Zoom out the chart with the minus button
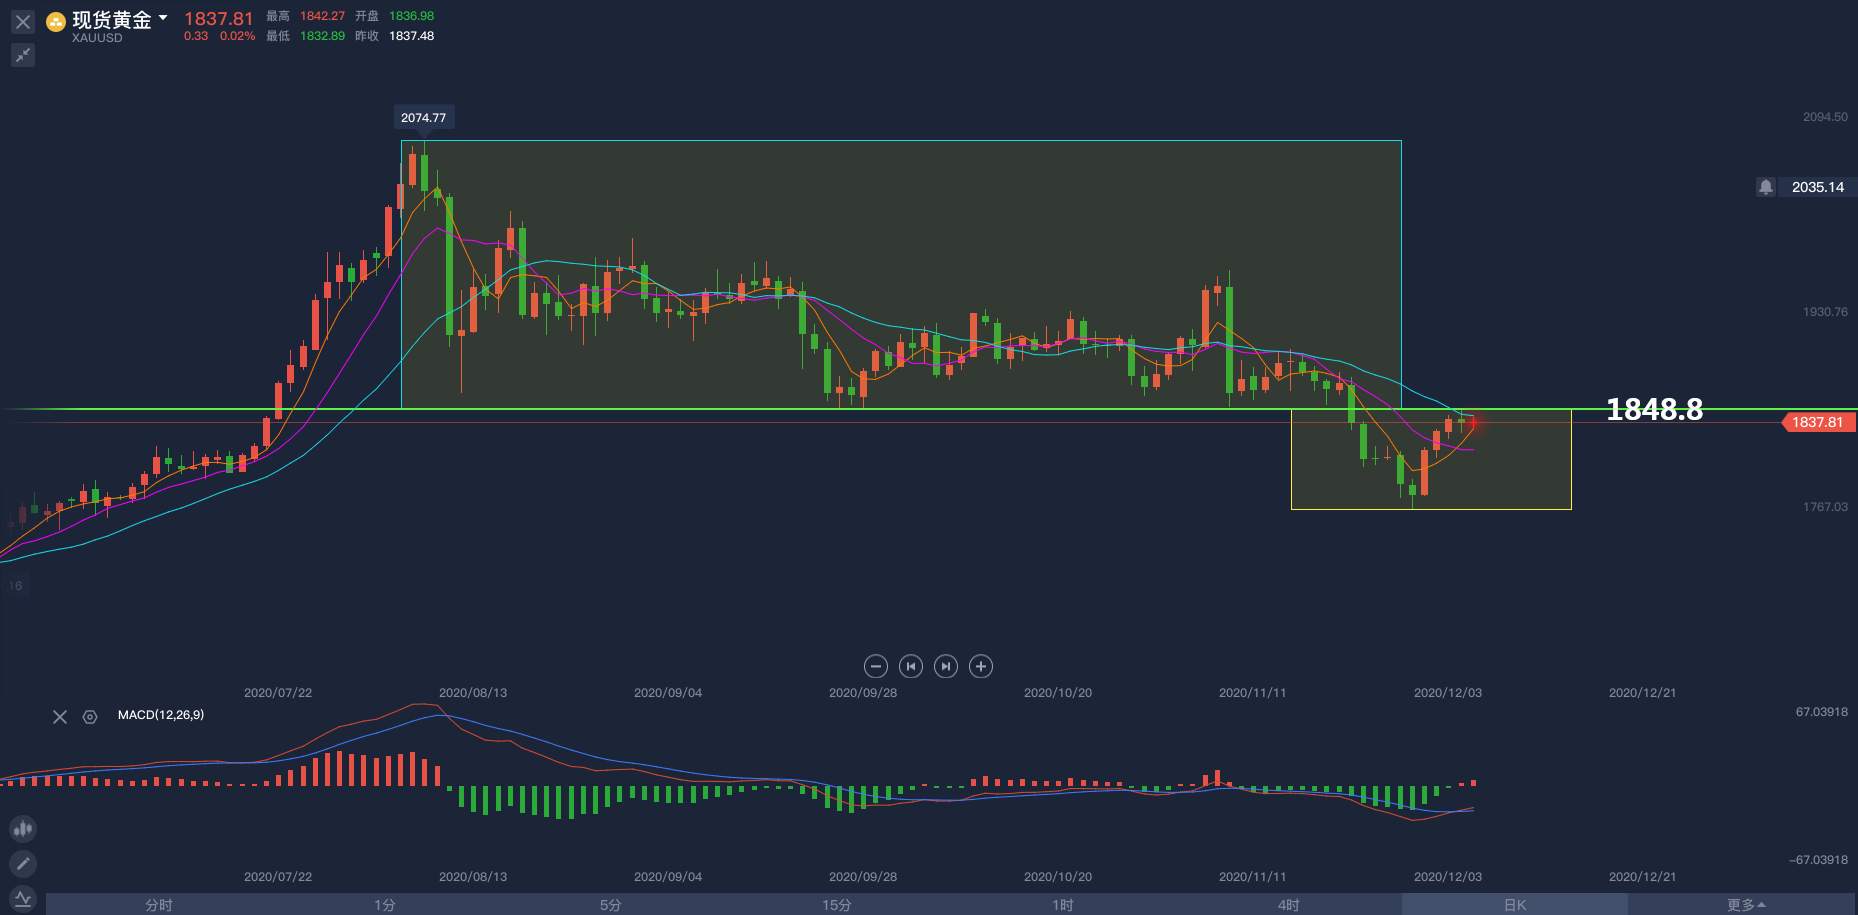This screenshot has height=915, width=1858. click(875, 666)
